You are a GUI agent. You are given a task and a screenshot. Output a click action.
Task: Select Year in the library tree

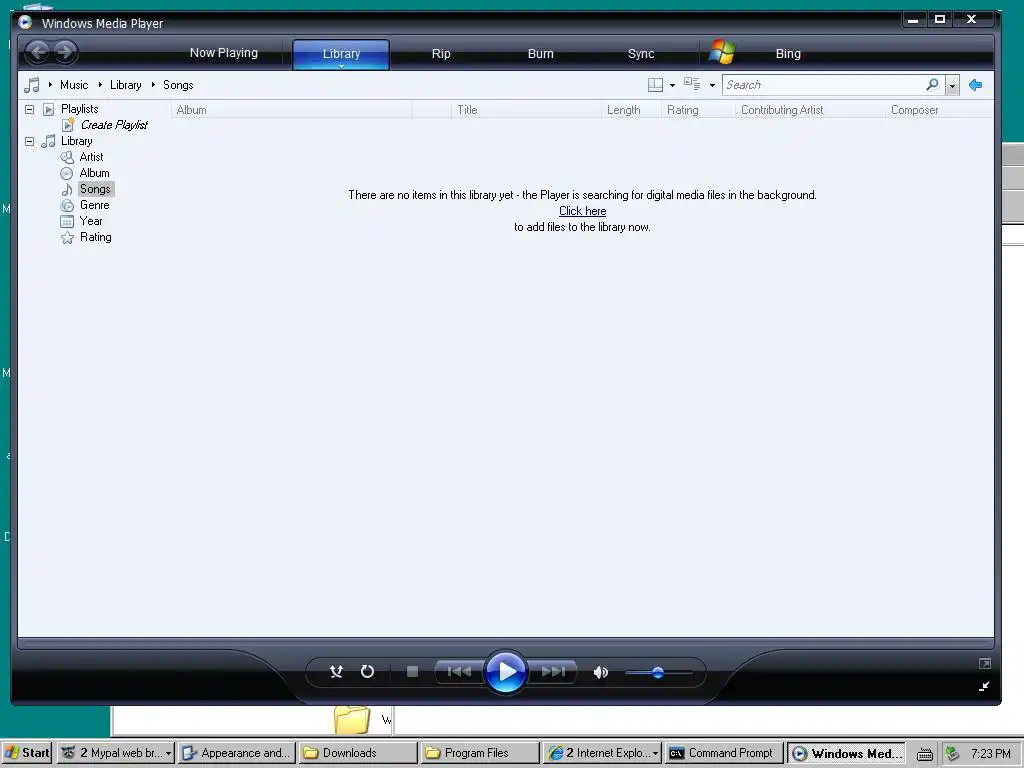coord(91,221)
